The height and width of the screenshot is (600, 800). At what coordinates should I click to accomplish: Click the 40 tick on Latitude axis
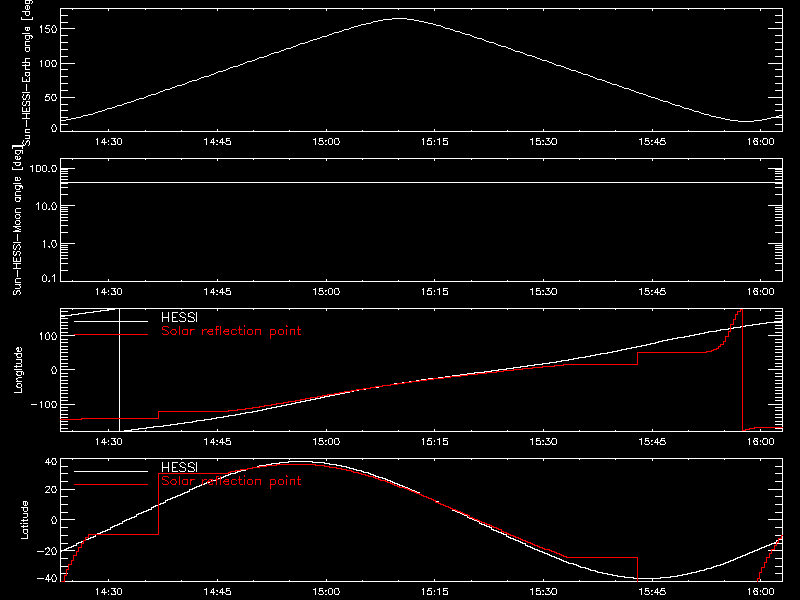point(52,462)
